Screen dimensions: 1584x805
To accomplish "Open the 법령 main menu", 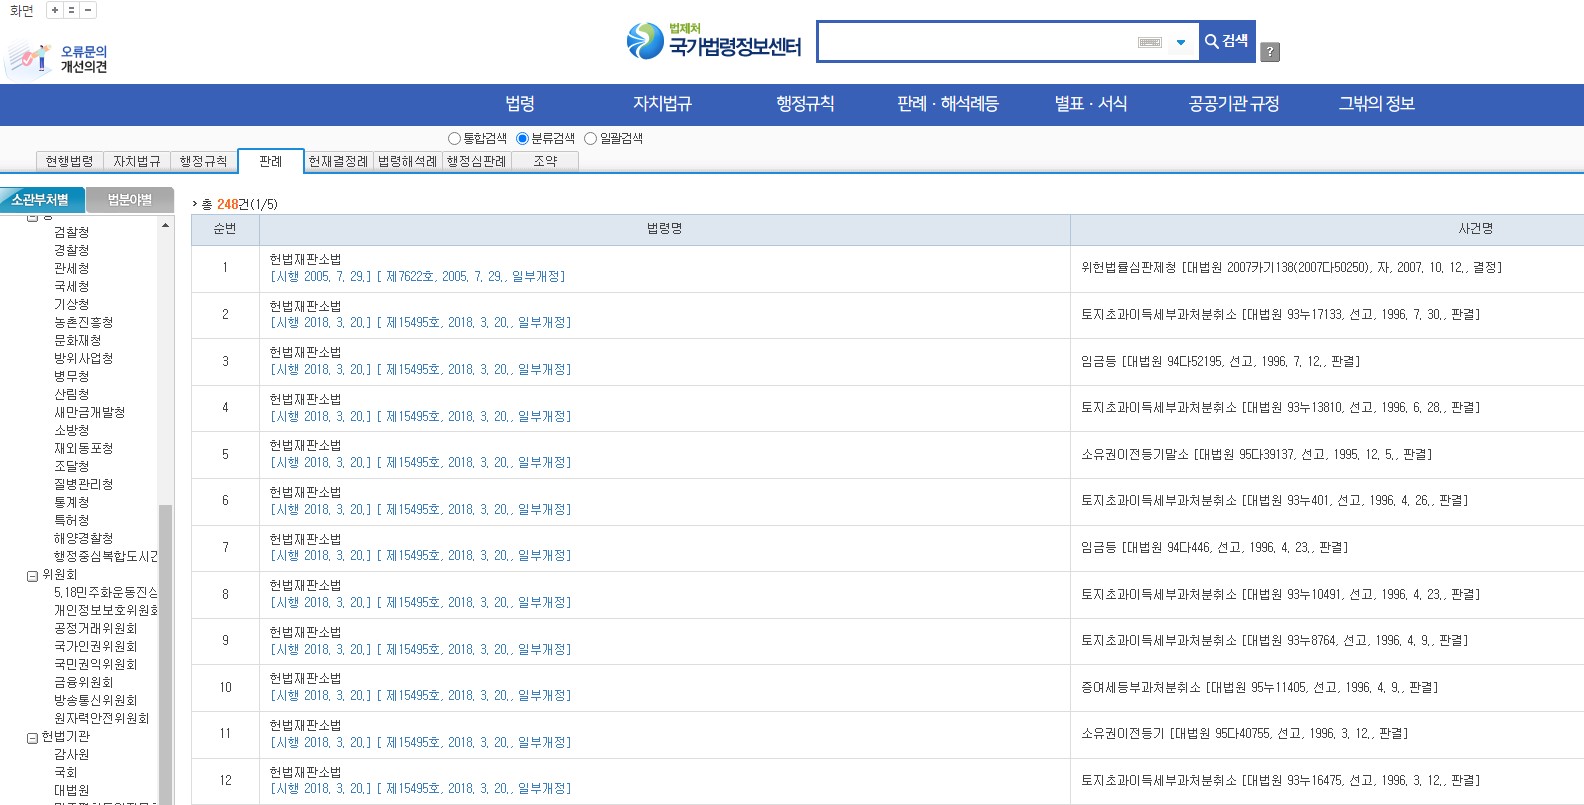I will (520, 104).
